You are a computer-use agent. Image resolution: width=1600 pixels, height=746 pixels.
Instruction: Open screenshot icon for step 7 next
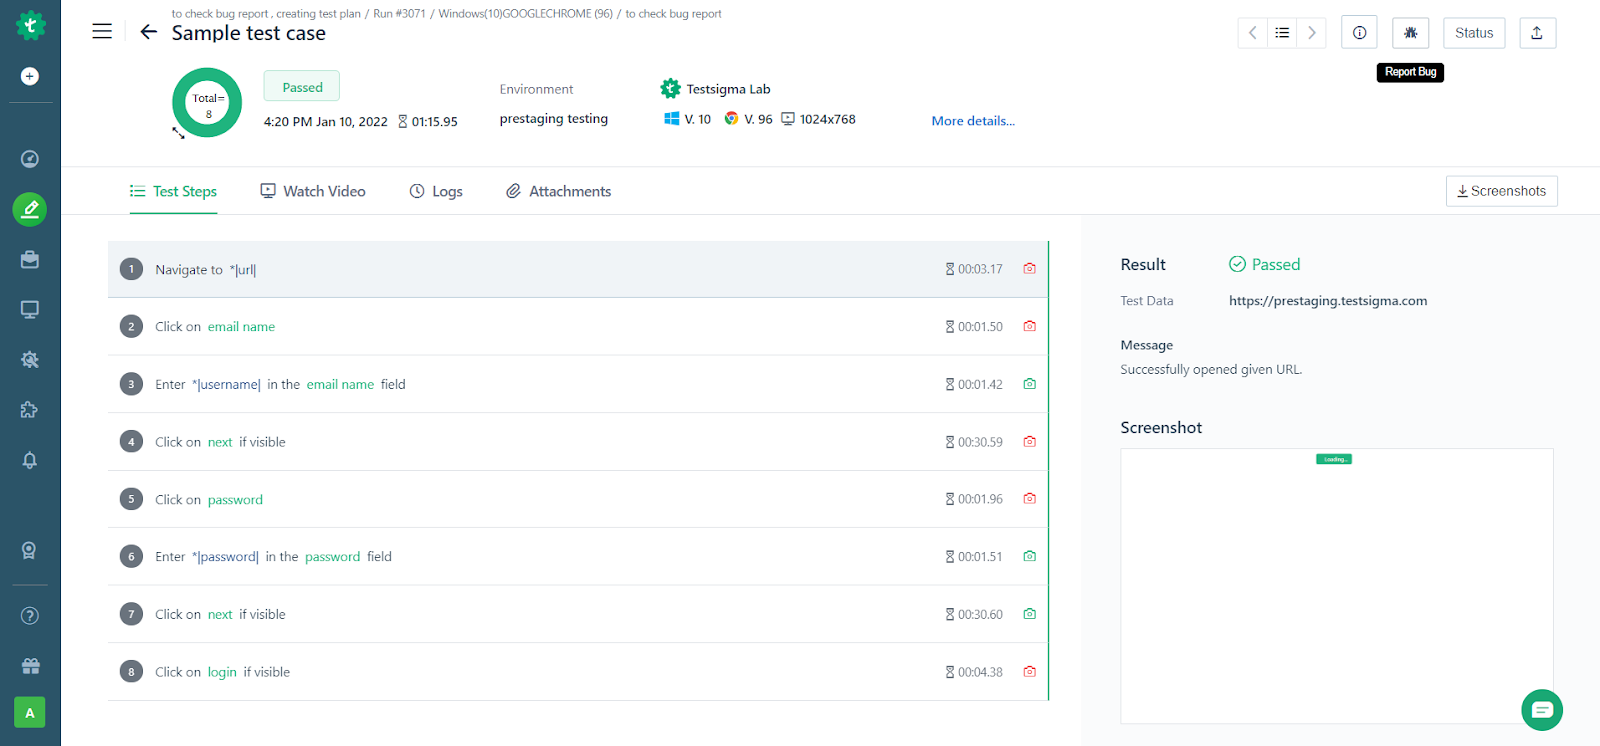click(1029, 614)
